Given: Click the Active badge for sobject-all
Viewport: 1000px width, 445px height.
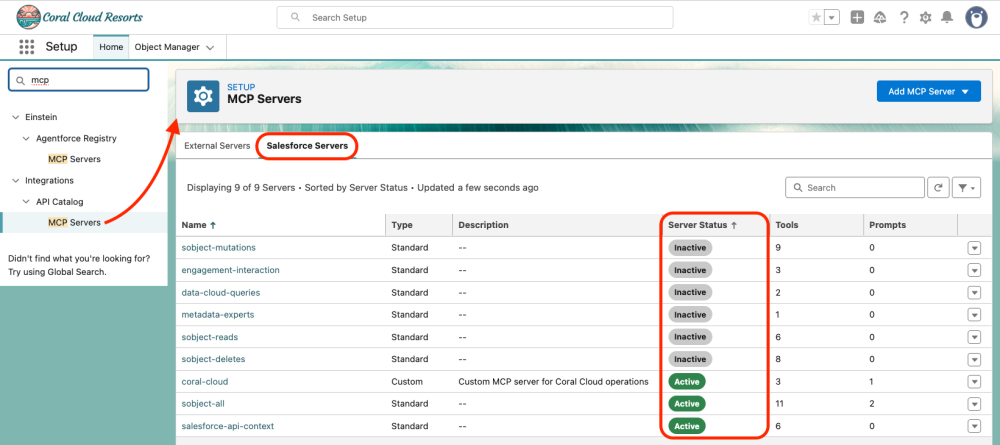Looking at the screenshot, I should (x=687, y=404).
